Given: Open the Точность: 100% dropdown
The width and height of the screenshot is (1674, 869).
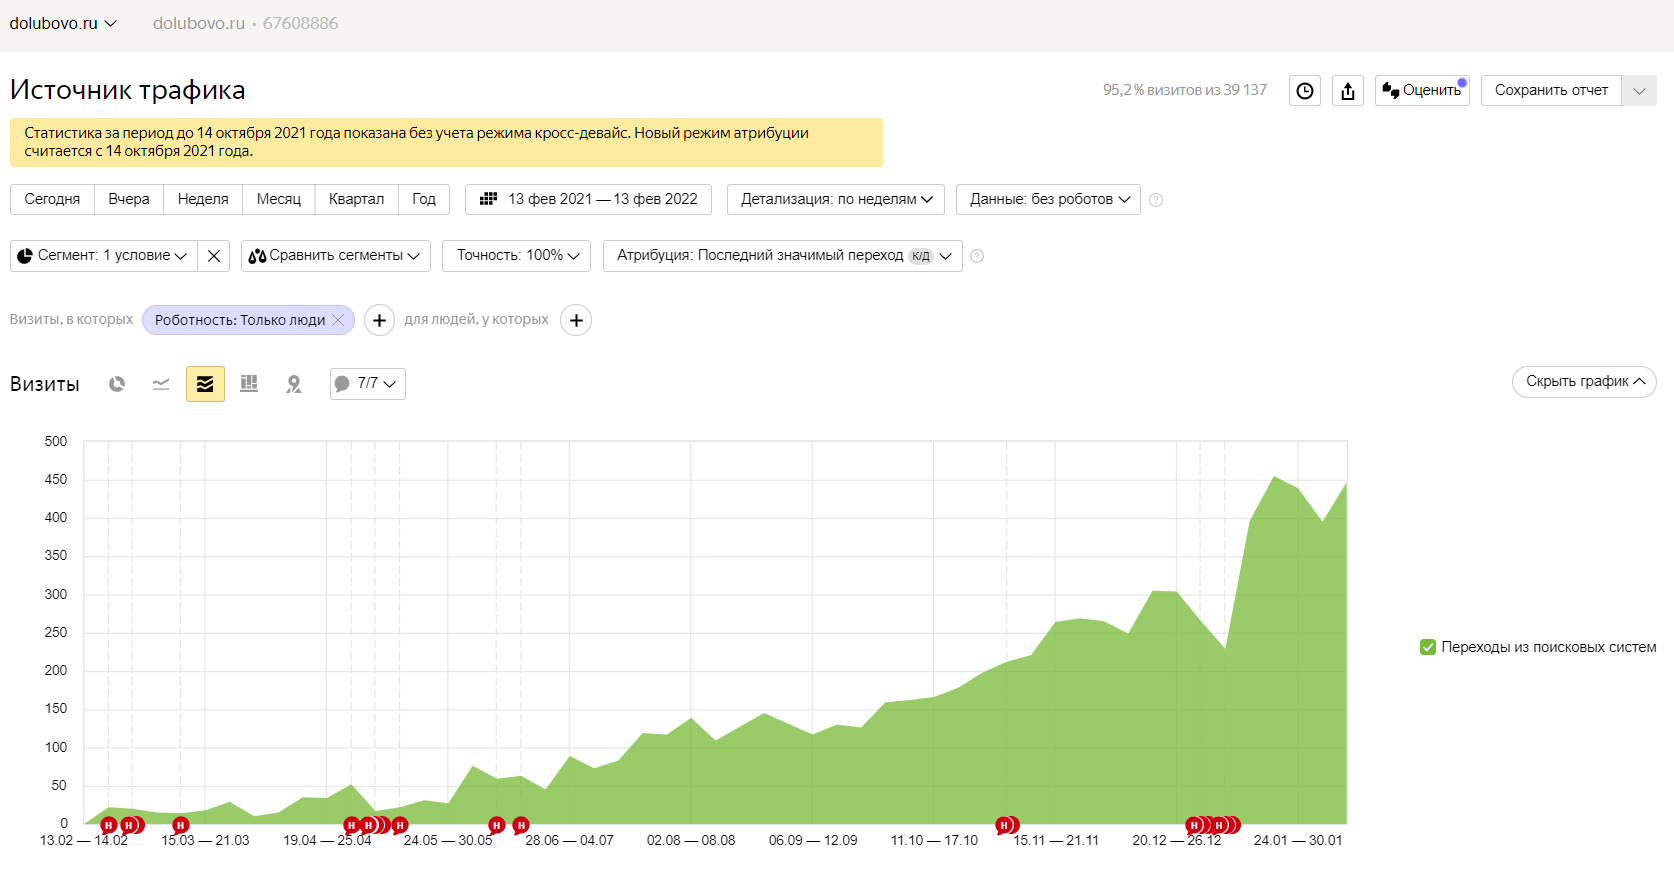Looking at the screenshot, I should [x=517, y=256].
